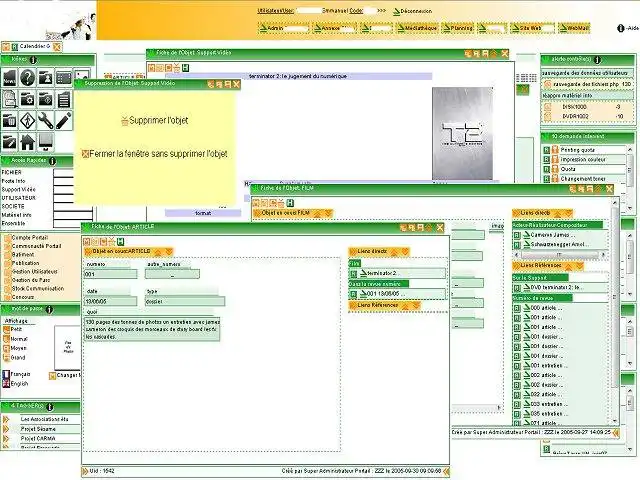Click green H icon in FILM toolbar

[290, 202]
